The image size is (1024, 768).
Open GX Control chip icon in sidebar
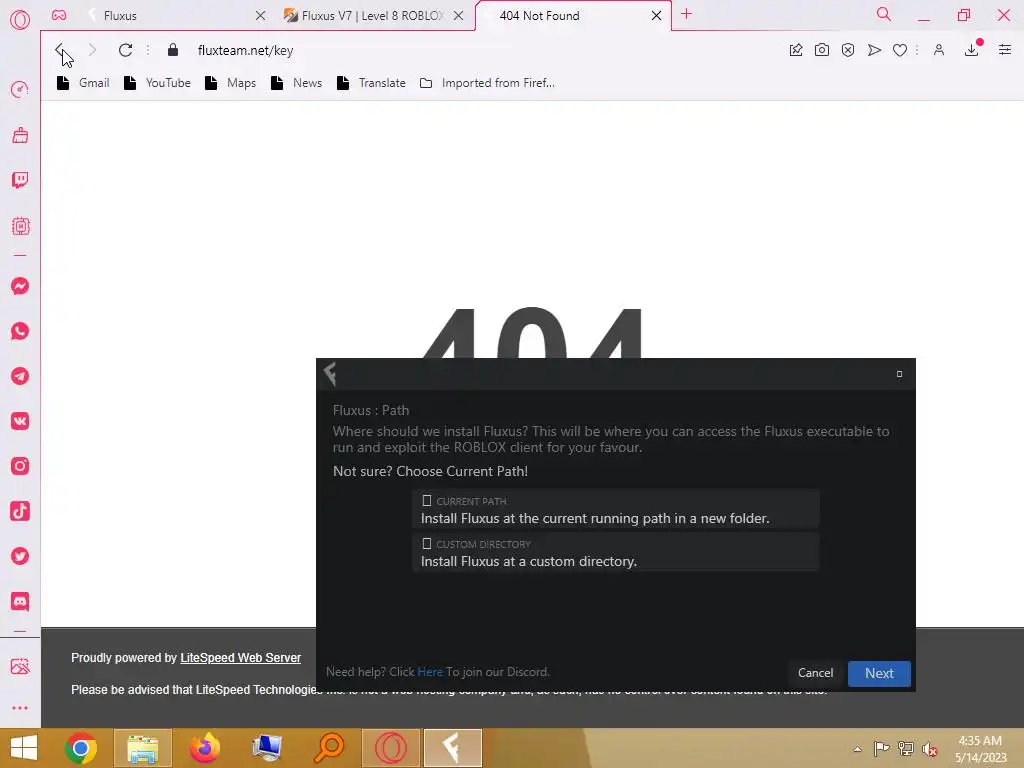point(20,226)
